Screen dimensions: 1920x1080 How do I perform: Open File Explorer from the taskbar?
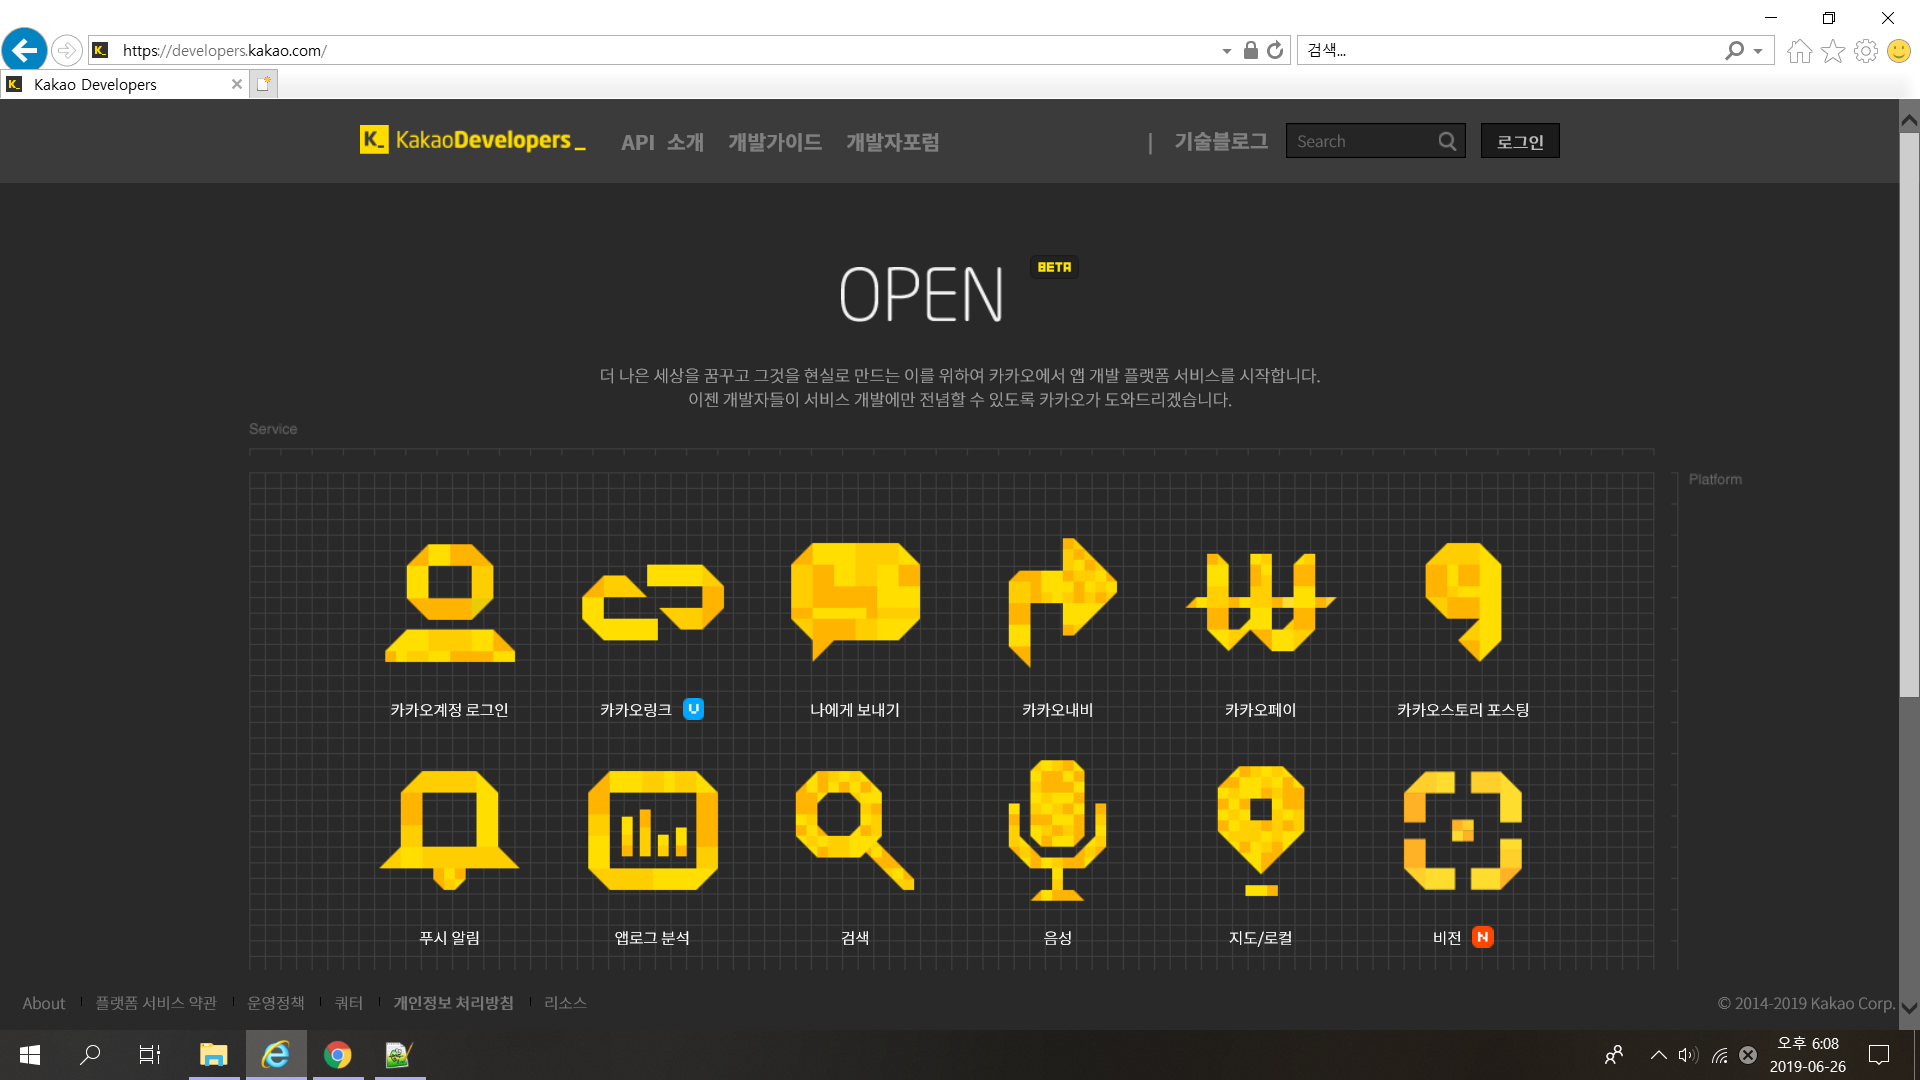[214, 1055]
